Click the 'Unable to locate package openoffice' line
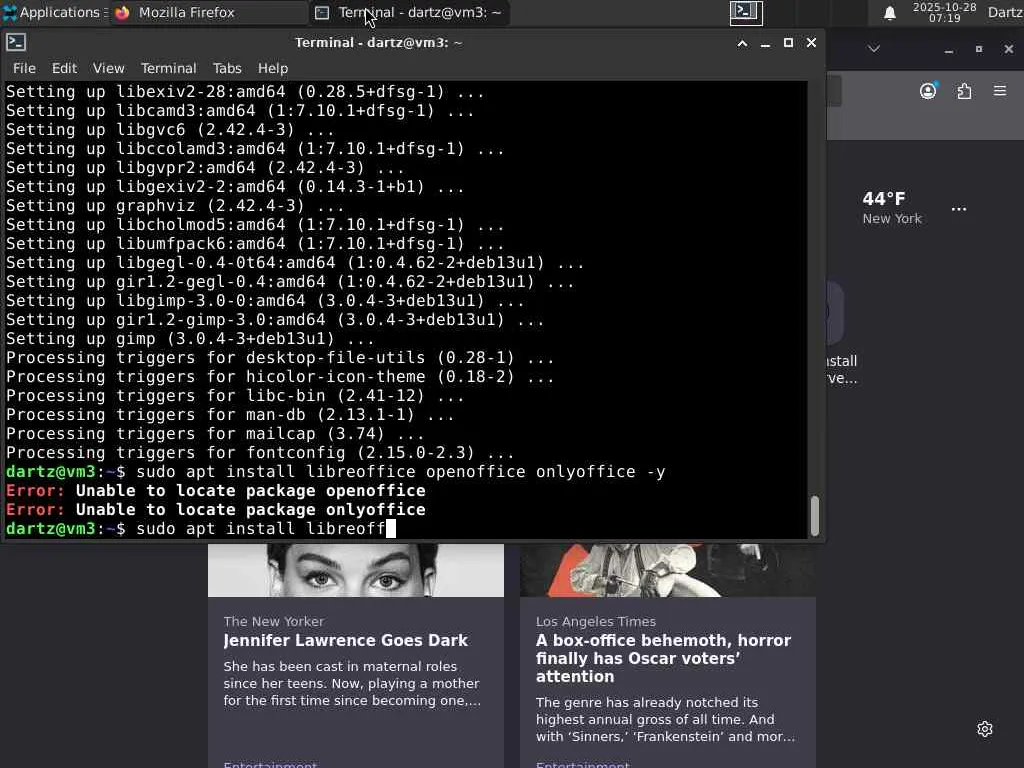Viewport: 1024px width, 768px height. 216,490
